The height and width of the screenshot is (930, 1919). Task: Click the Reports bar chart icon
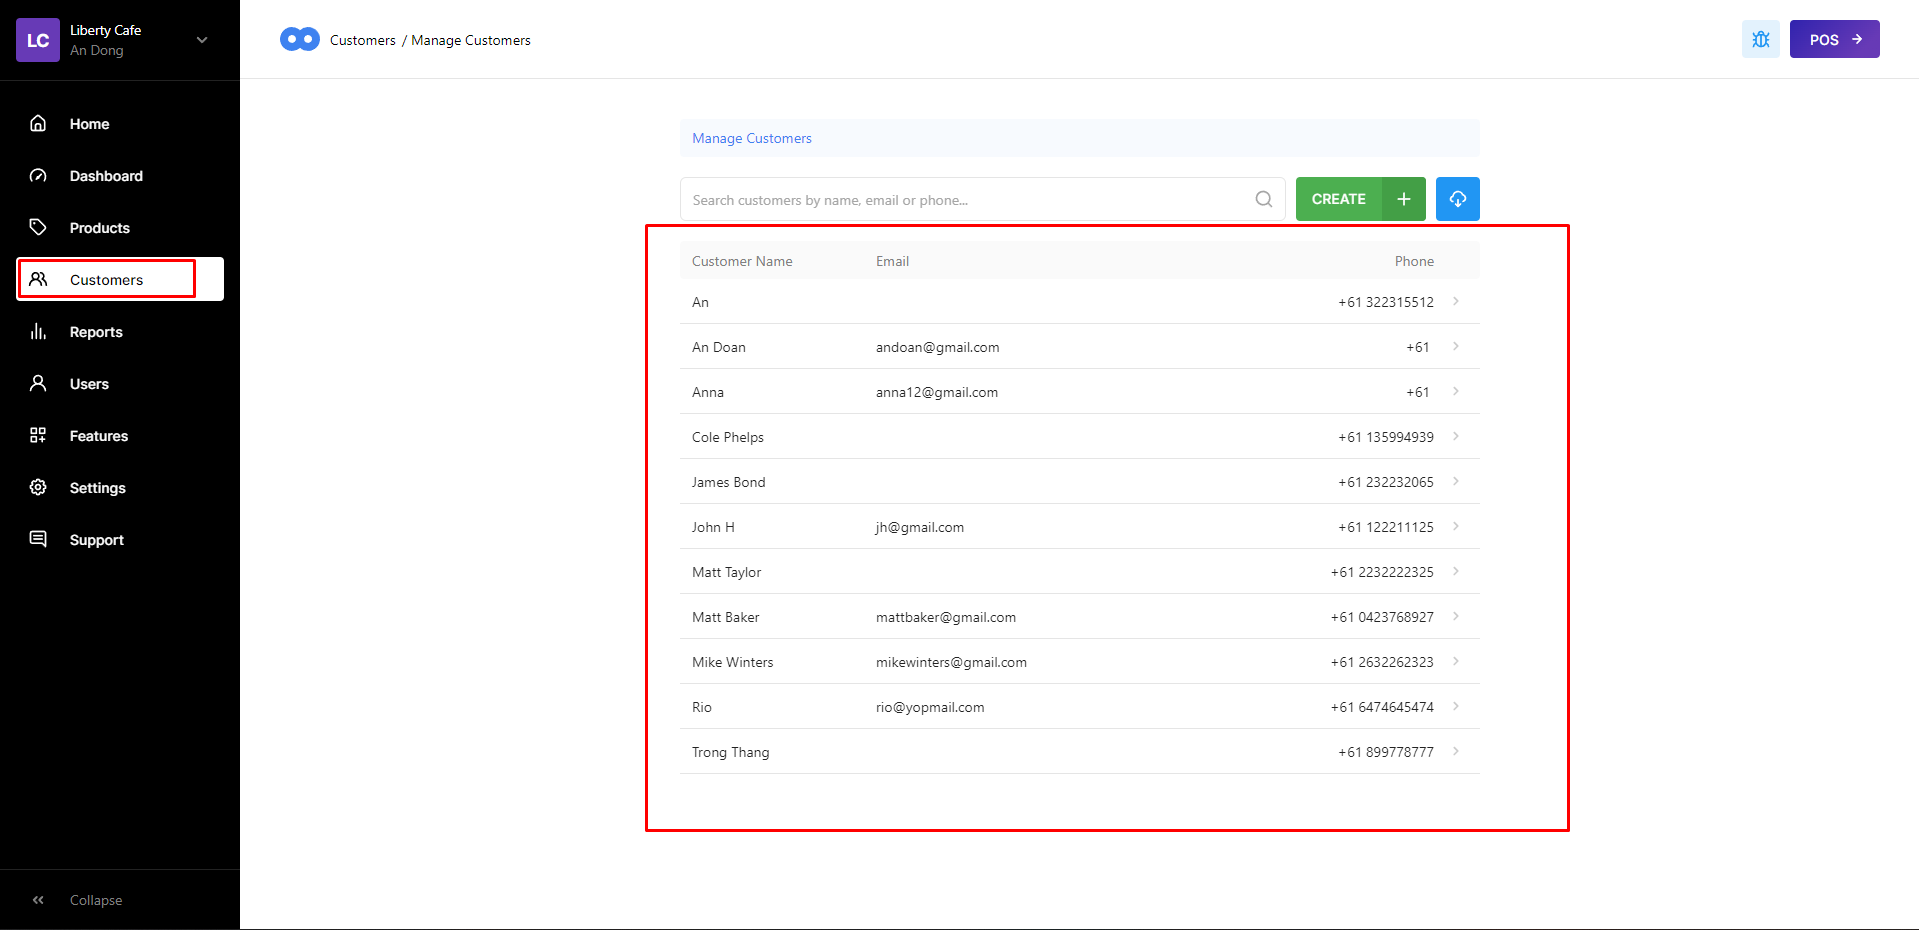tap(38, 331)
